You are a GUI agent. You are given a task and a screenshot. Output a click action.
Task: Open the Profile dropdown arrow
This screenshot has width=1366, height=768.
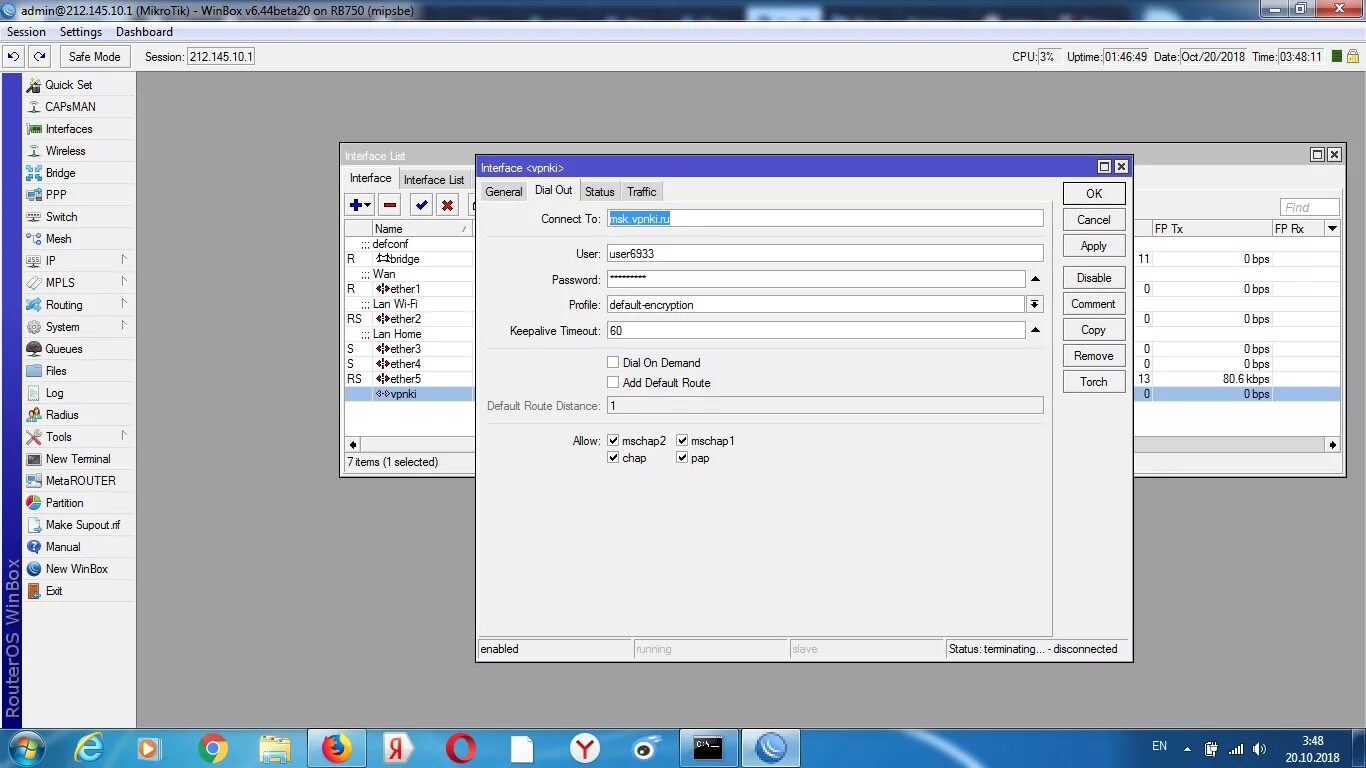click(x=1035, y=304)
